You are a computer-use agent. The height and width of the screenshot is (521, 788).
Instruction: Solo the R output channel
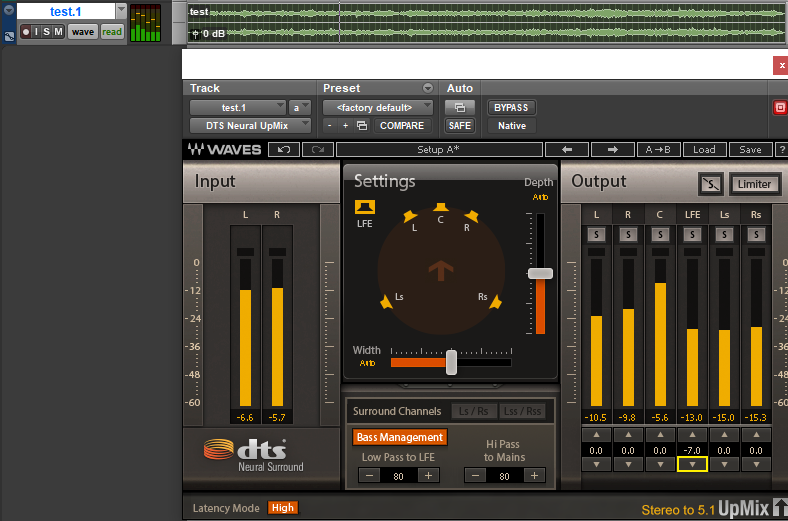tap(628, 234)
